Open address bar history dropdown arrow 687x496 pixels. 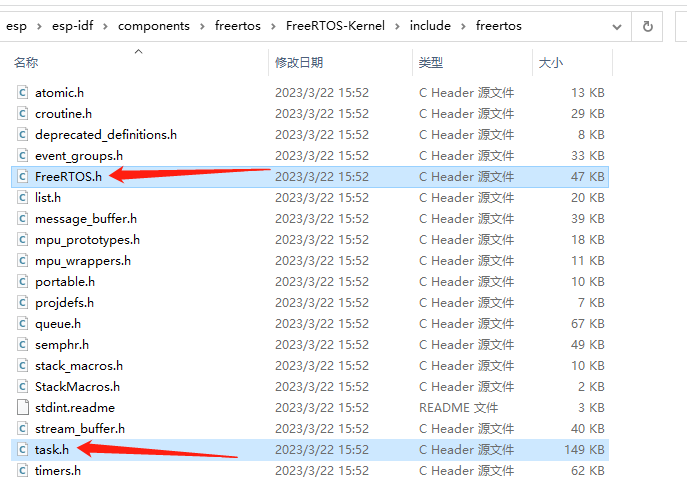click(x=616, y=26)
